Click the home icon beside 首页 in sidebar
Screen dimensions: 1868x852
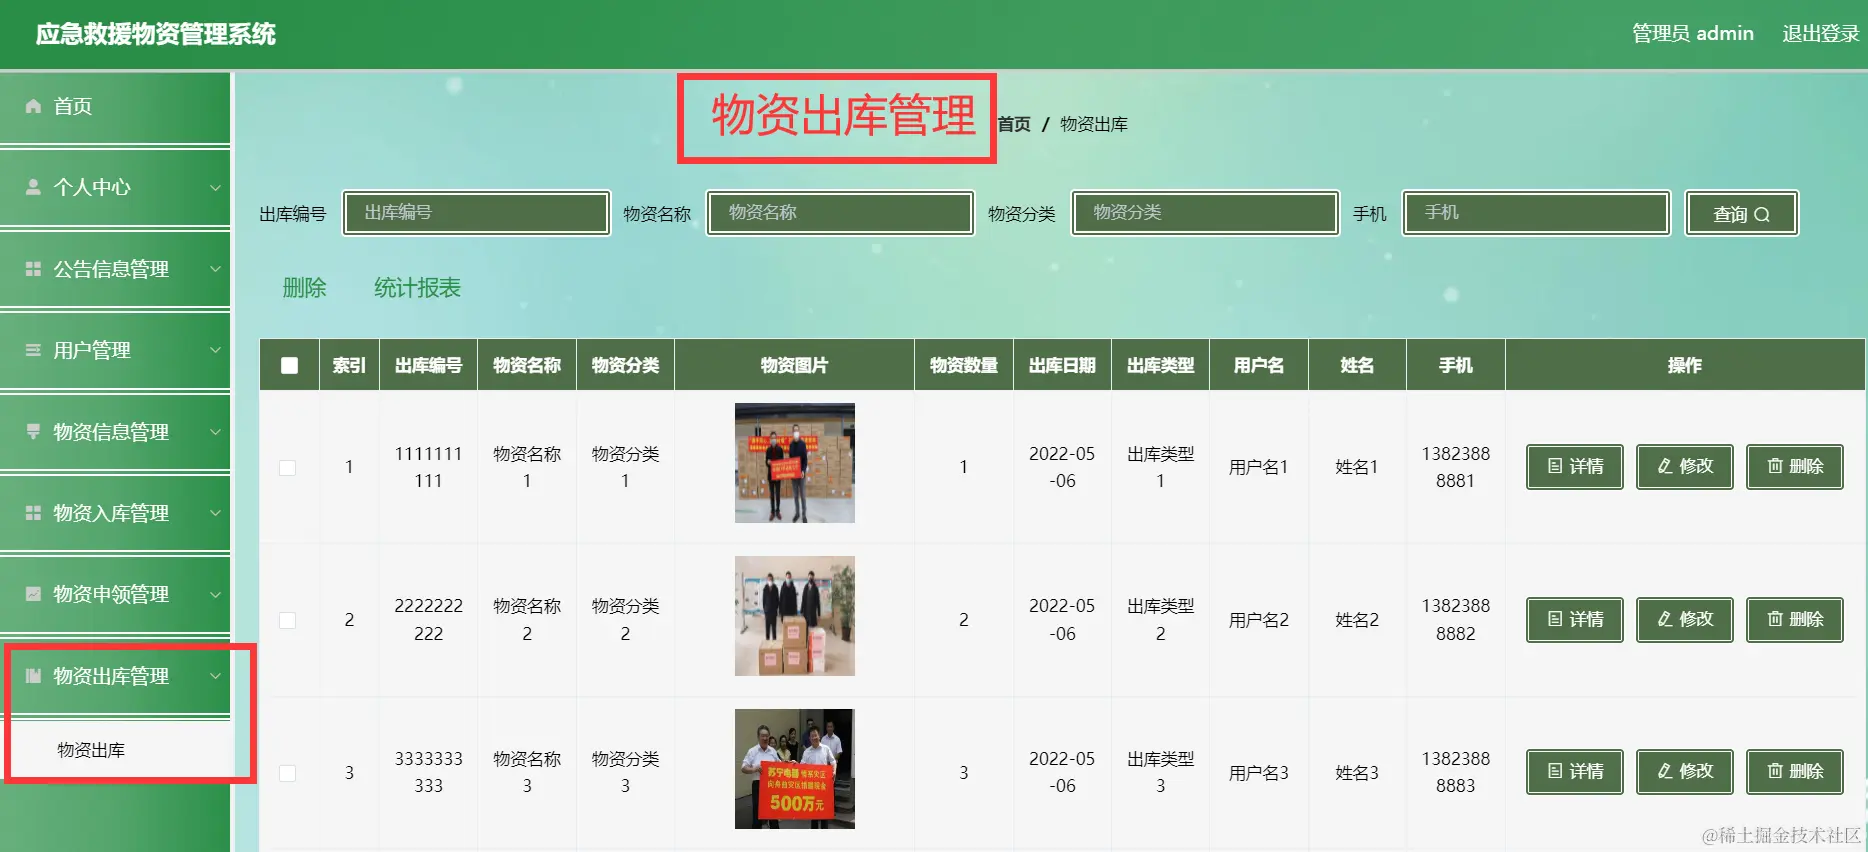[x=33, y=106]
